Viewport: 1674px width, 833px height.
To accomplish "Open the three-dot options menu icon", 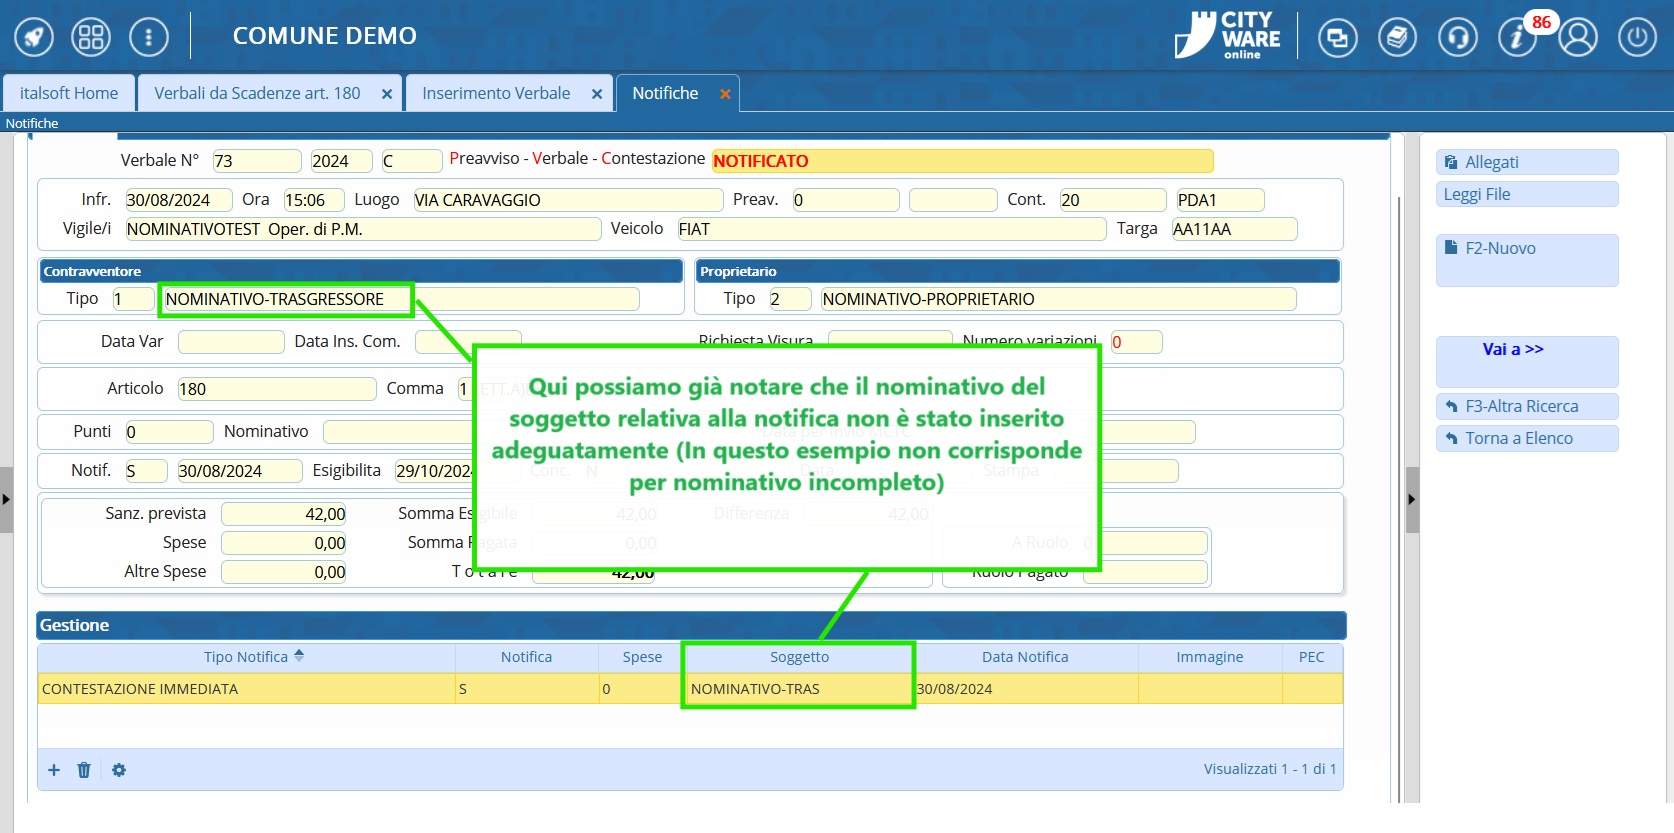I will (149, 38).
